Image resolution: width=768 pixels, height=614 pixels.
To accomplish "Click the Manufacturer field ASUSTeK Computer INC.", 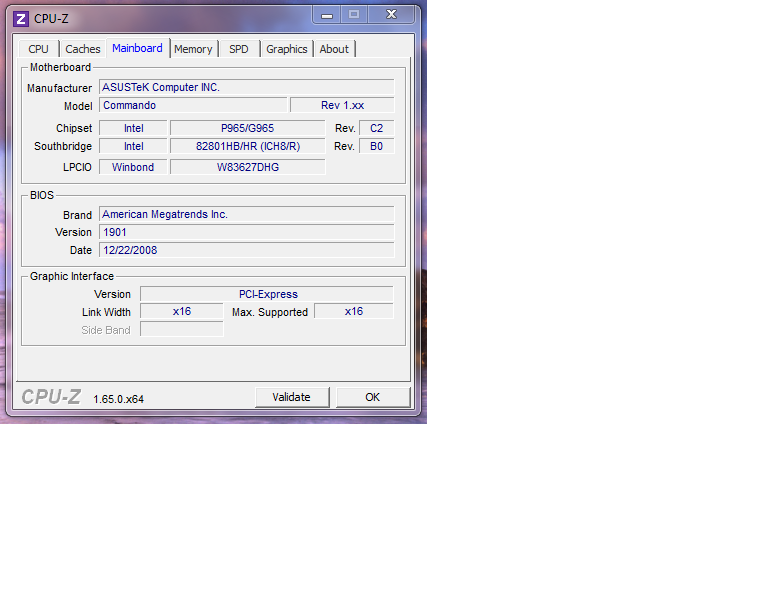I will (x=246, y=88).
